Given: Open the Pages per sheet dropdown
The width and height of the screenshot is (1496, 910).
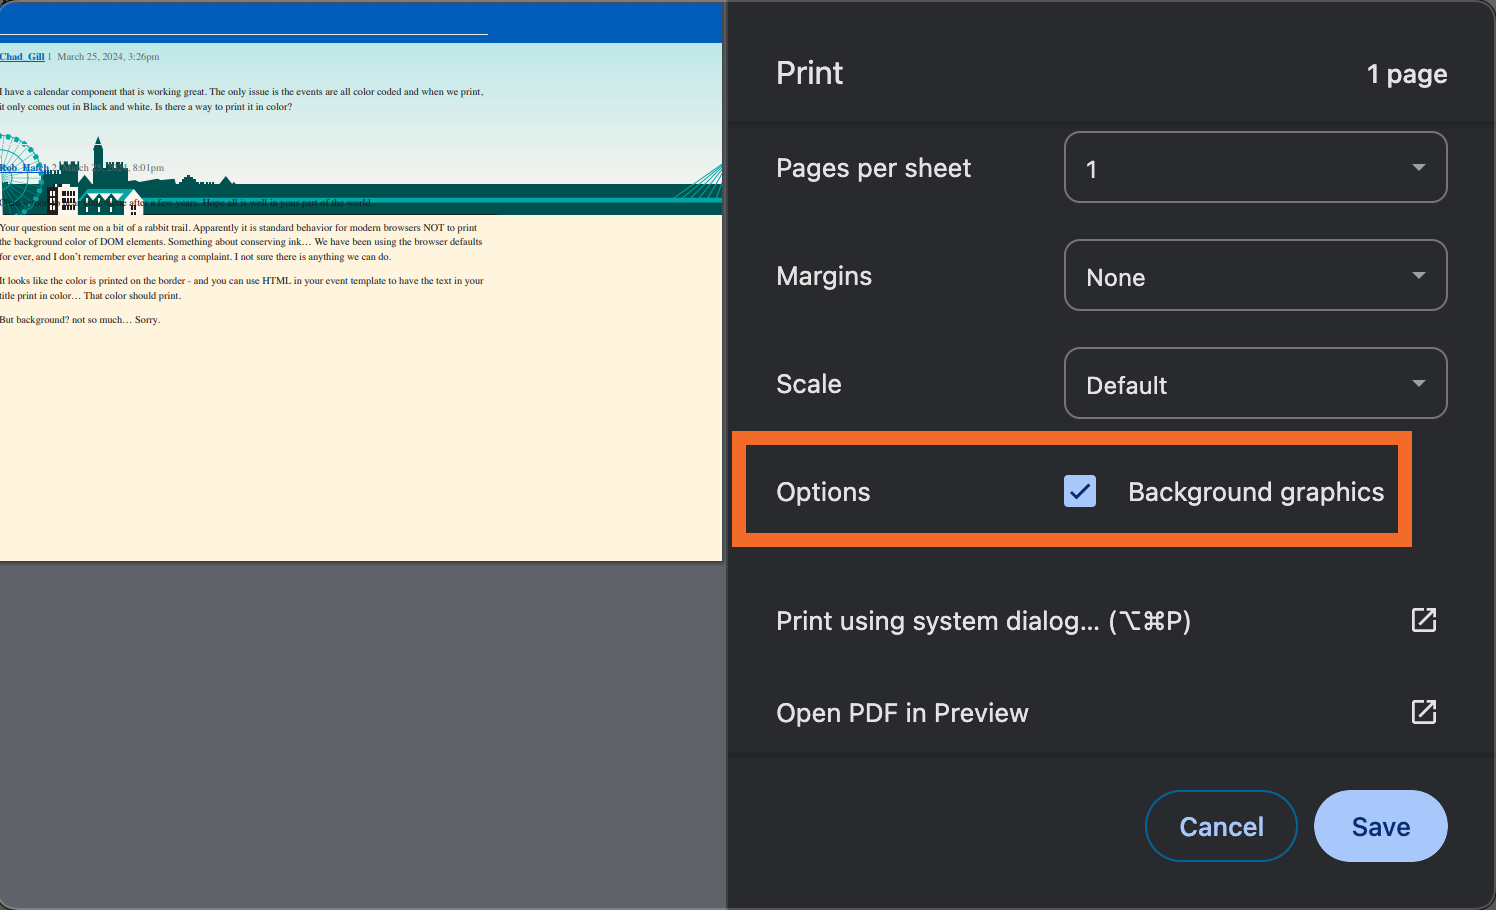Looking at the screenshot, I should pyautogui.click(x=1255, y=167).
